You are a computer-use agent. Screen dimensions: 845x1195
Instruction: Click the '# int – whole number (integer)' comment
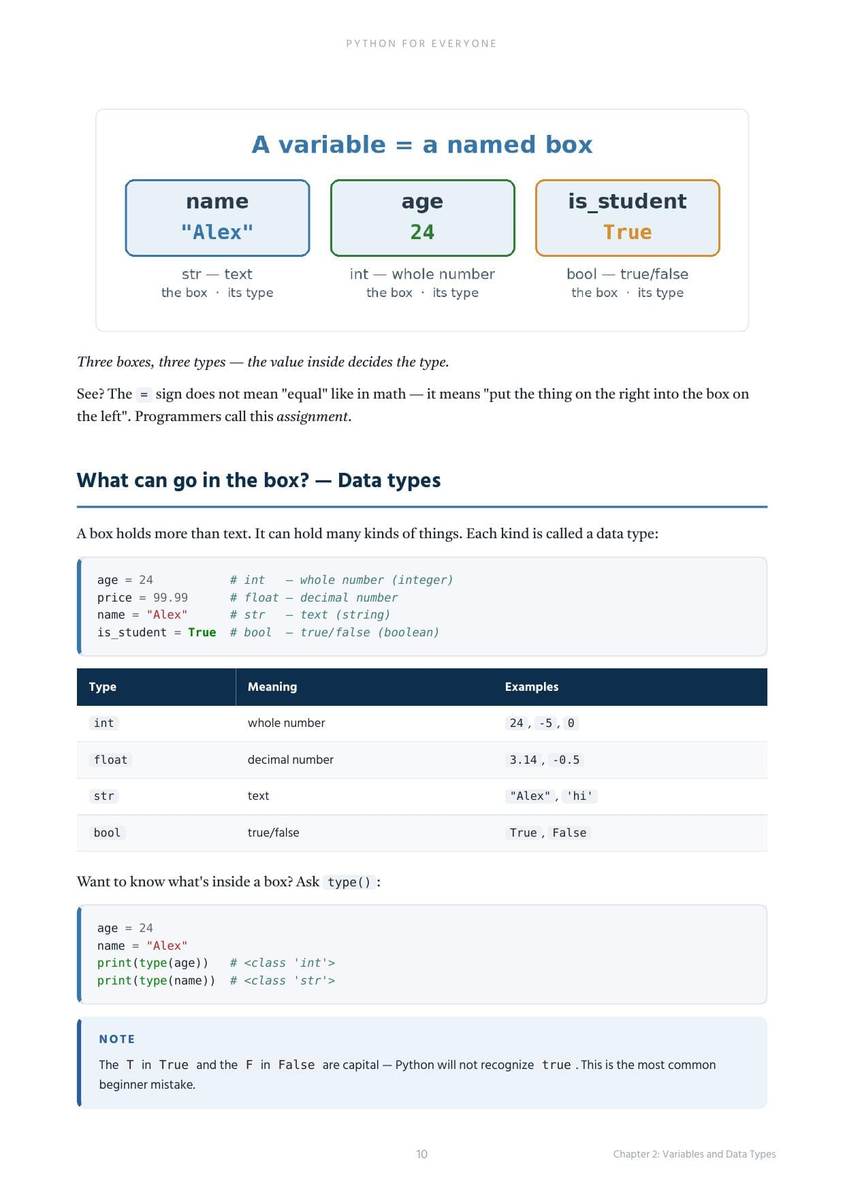[x=341, y=580]
